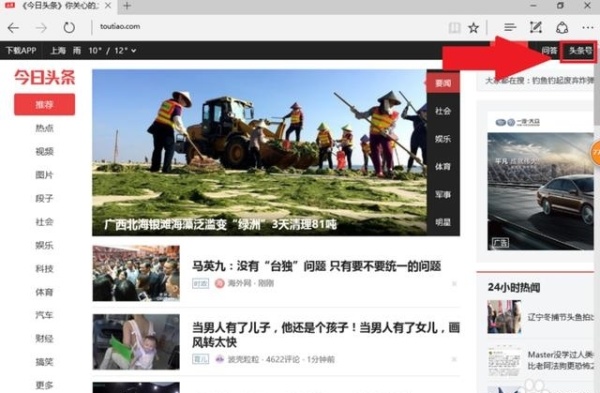Open the car advertisement image
The width and height of the screenshot is (600, 393).
click(540, 191)
